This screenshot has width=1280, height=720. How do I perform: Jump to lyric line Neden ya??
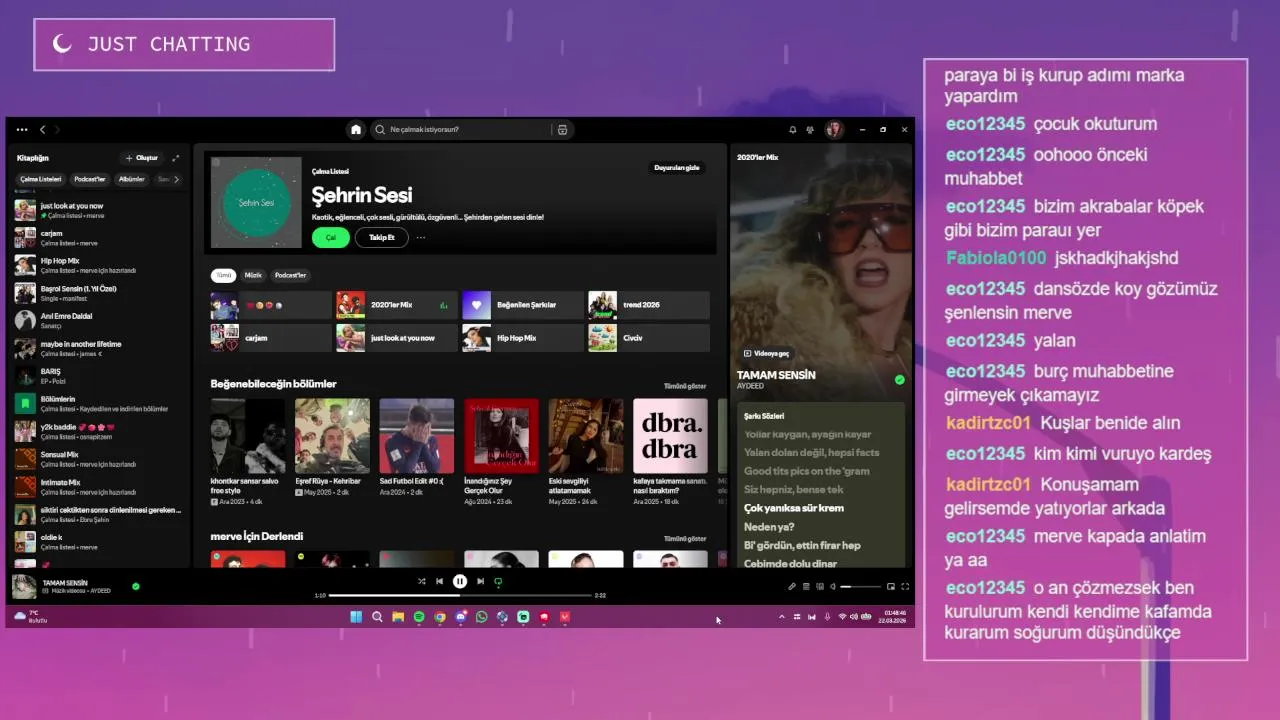769,527
